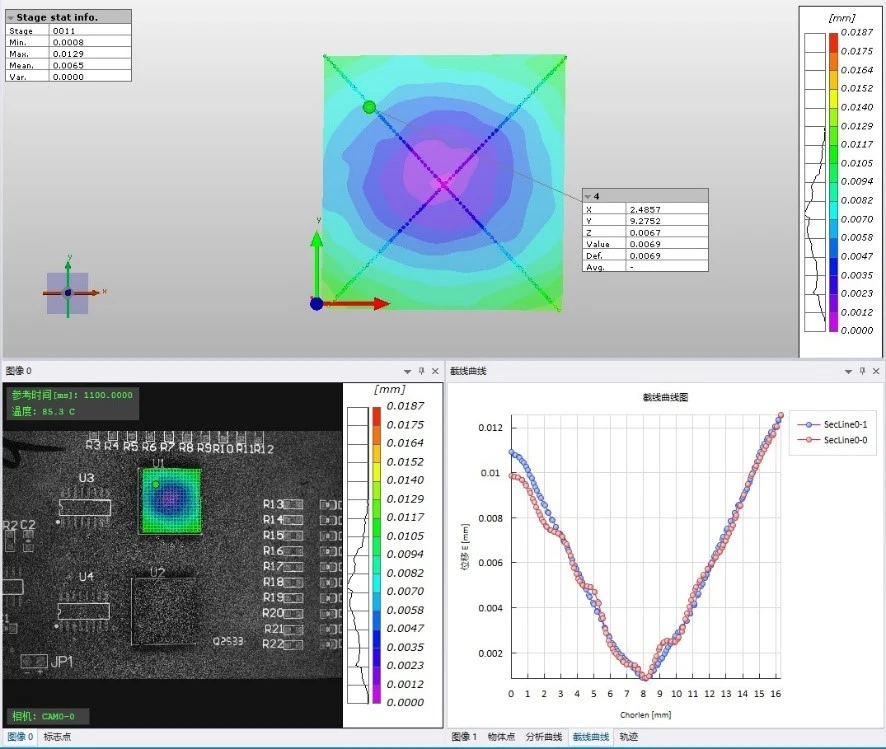This screenshot has height=749, width=886.
Task: Toggle SecLine0-0 legend entry
Action: point(832,439)
